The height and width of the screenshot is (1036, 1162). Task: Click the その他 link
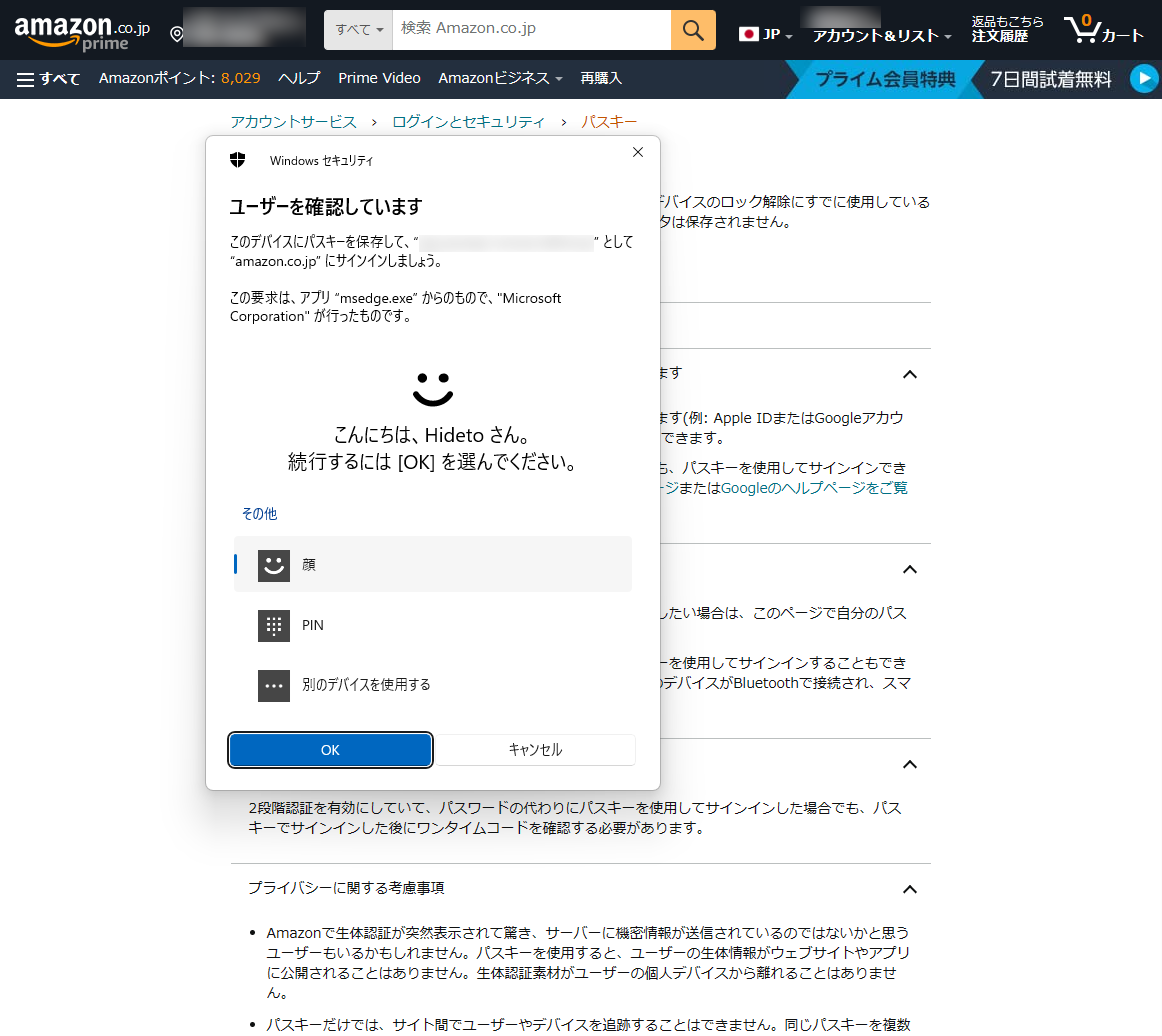[x=259, y=513]
